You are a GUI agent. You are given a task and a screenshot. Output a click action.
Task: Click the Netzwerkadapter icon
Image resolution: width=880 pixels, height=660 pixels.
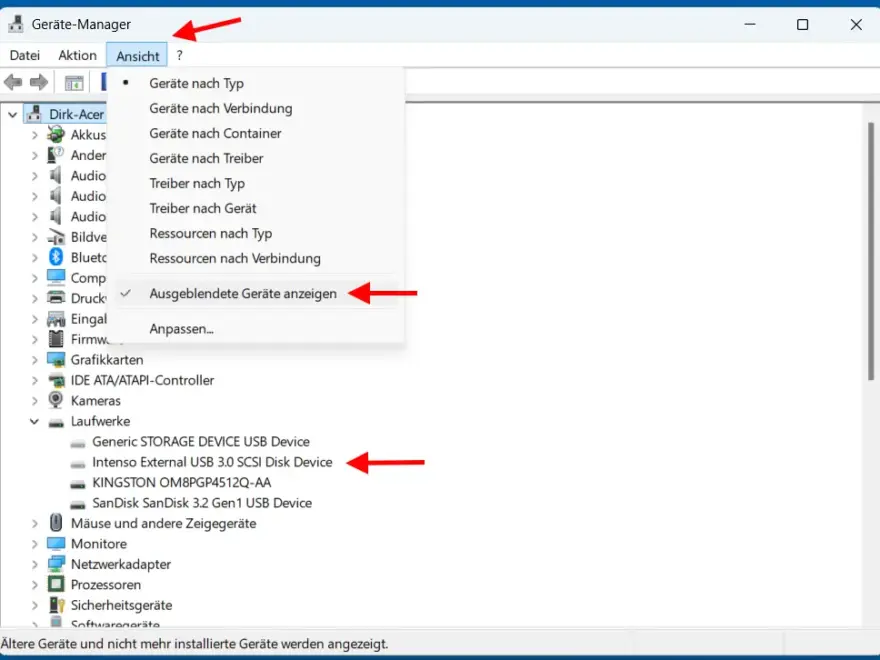click(54, 564)
